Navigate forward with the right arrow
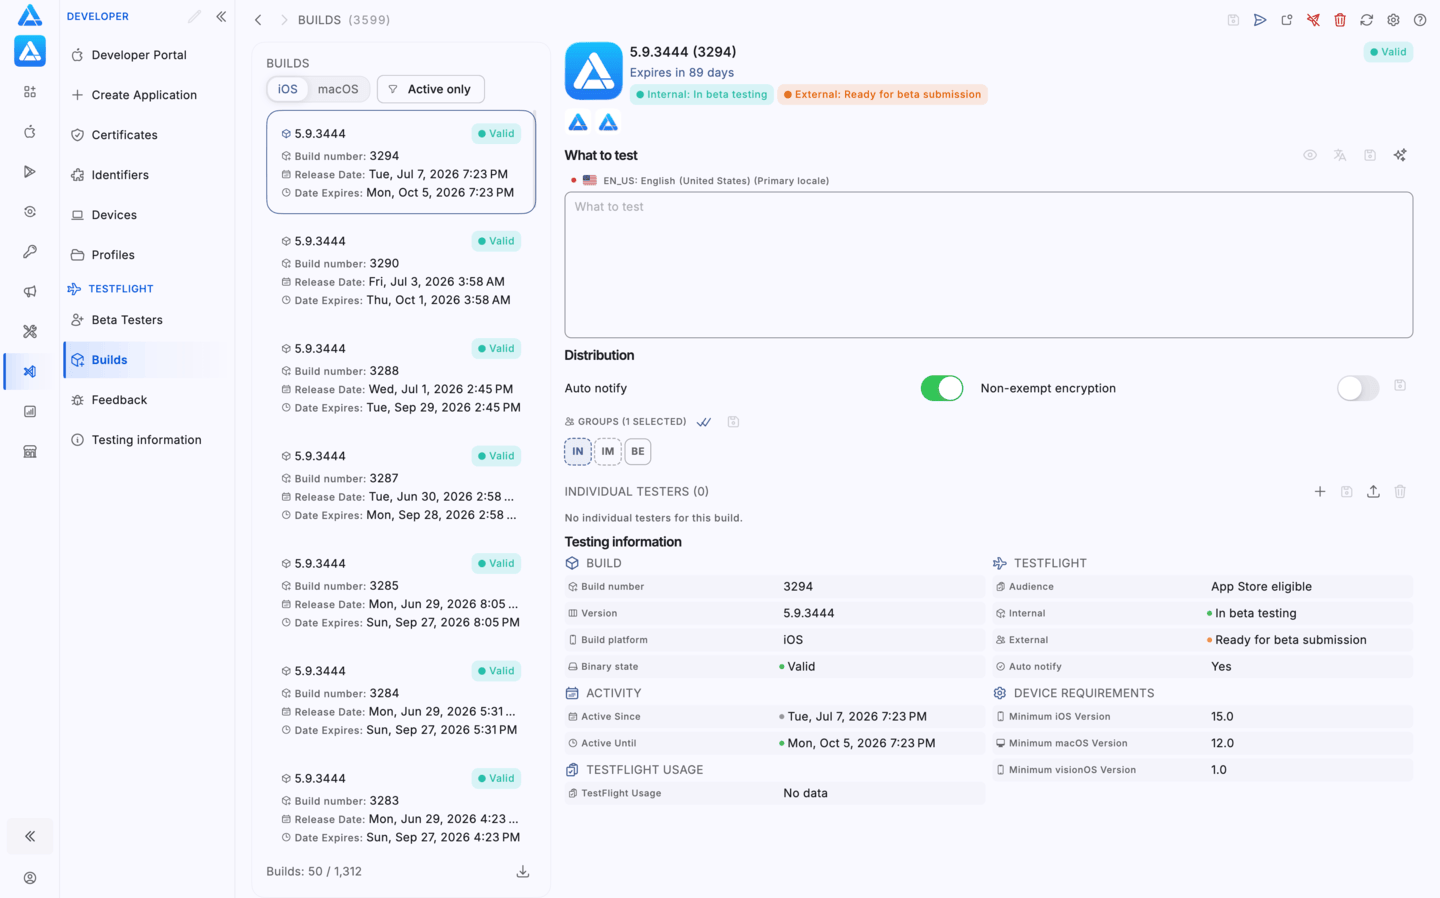 tap(284, 20)
